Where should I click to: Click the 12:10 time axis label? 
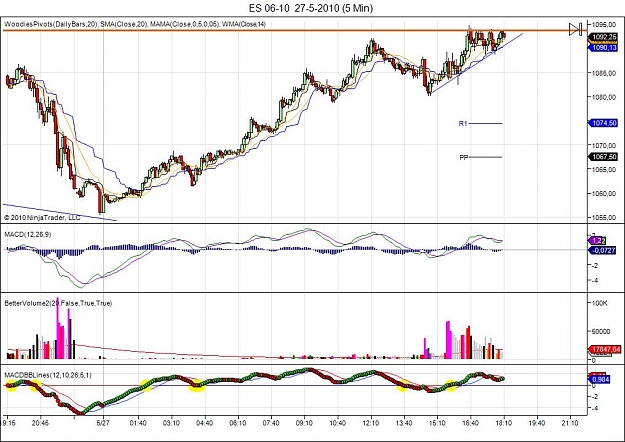371,423
